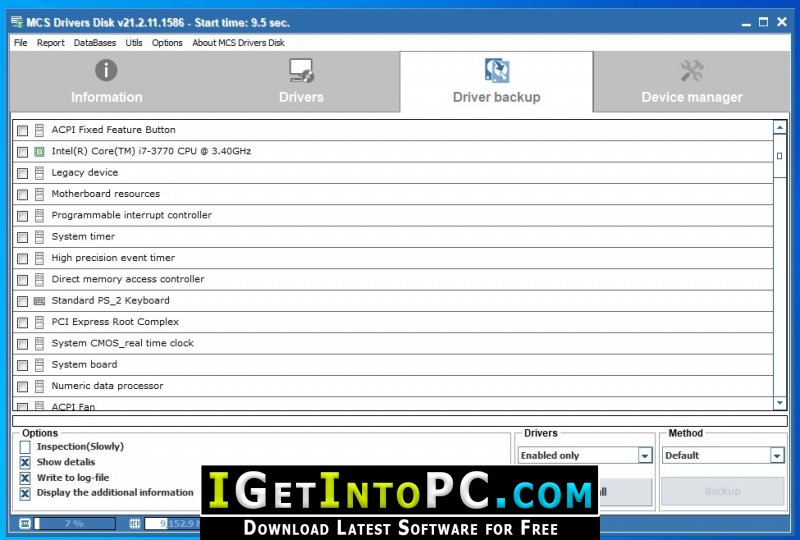Image resolution: width=800 pixels, height=540 pixels.
Task: Check the Intel Core i7-3770 CPU checkbox
Action: (22, 152)
